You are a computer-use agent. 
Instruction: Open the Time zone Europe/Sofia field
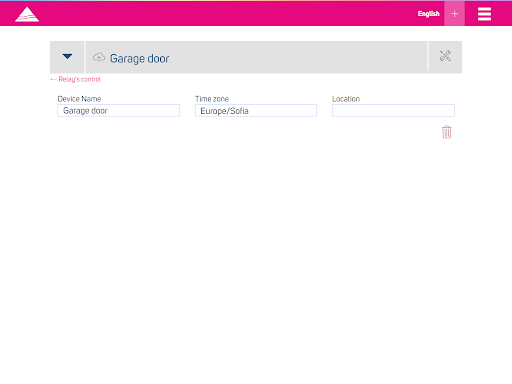point(256,111)
